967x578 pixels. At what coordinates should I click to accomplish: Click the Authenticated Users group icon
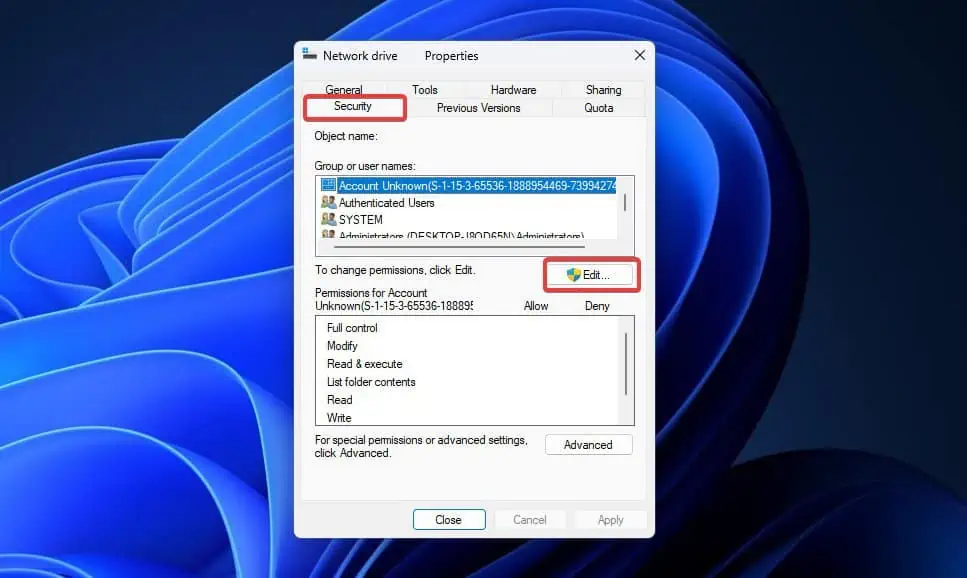pyautogui.click(x=328, y=202)
